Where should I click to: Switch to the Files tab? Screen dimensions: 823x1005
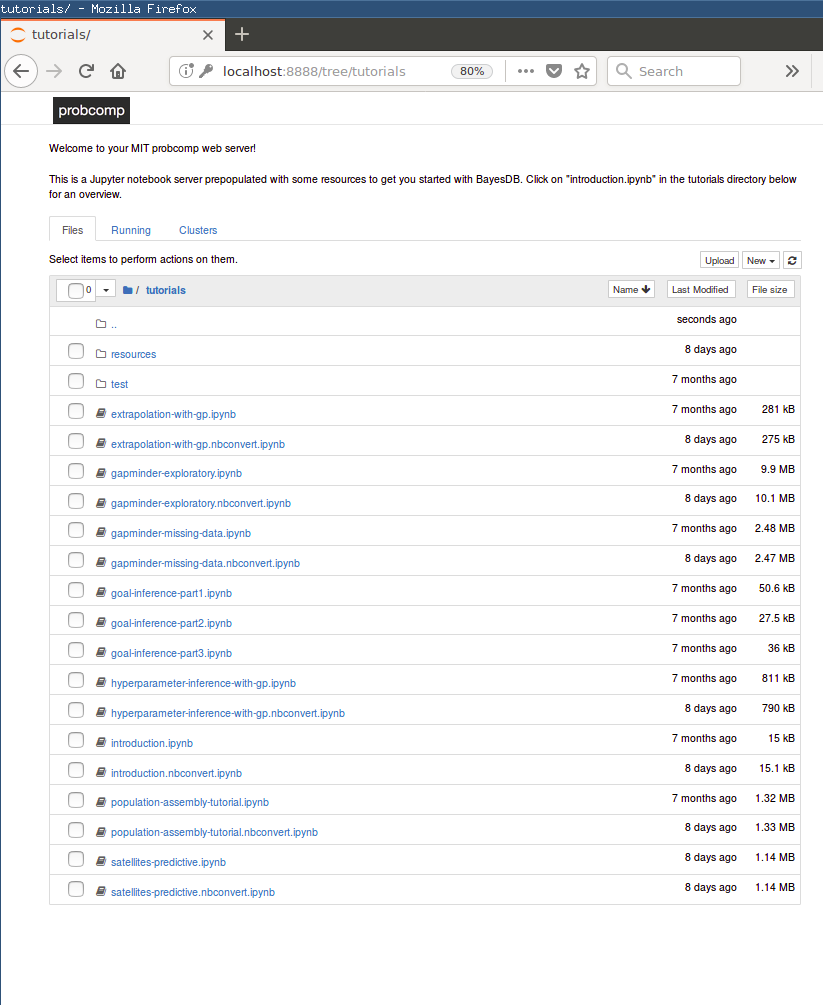[72, 230]
